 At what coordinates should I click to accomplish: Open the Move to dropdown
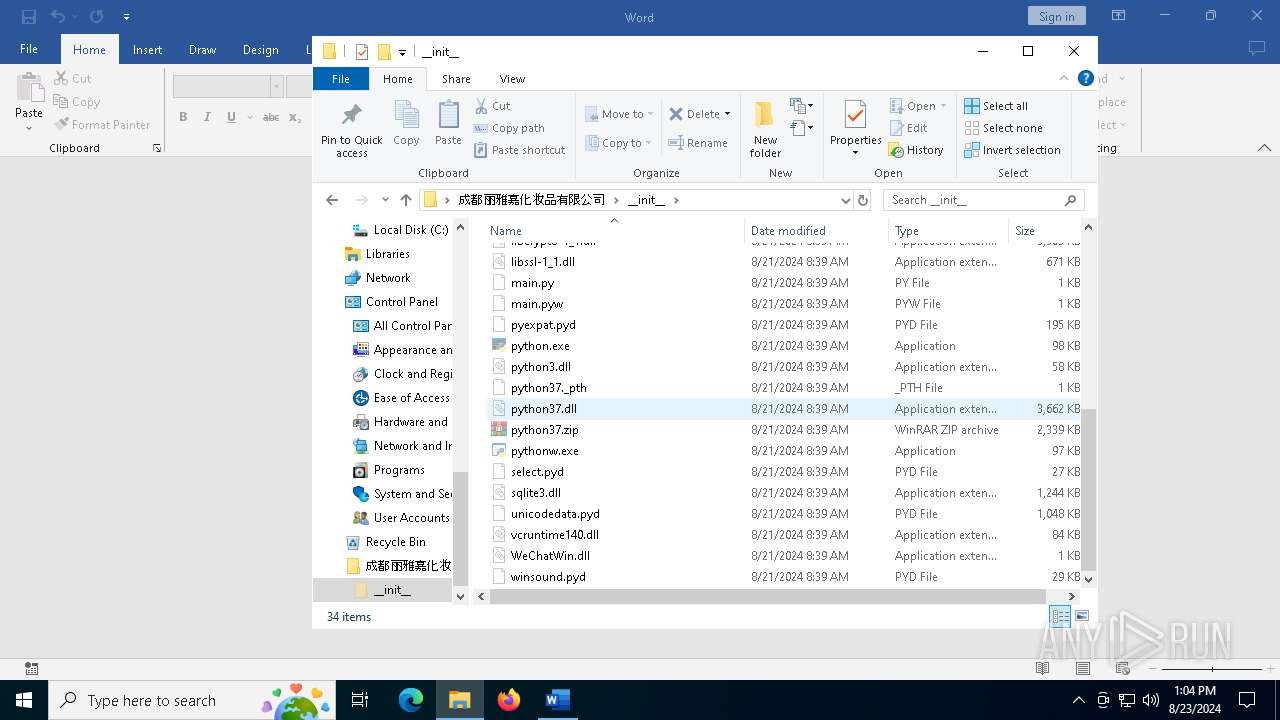pos(619,114)
